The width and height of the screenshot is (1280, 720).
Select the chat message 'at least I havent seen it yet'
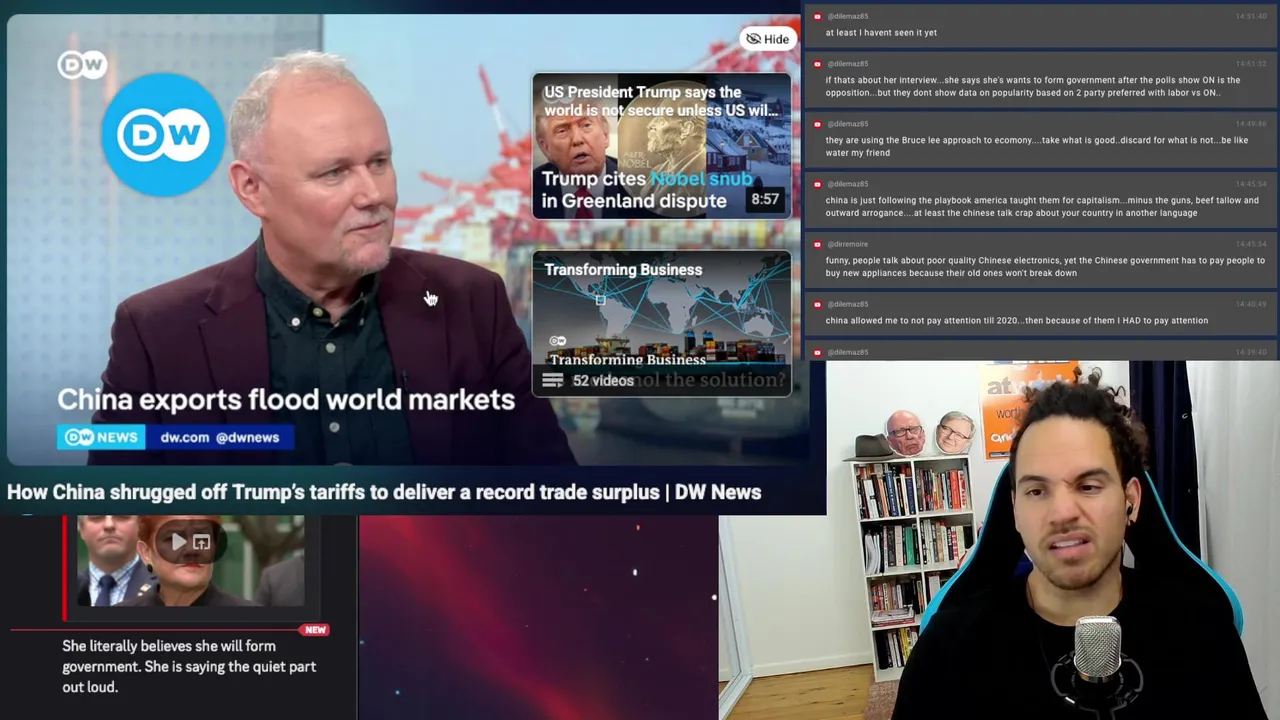(x=1040, y=25)
